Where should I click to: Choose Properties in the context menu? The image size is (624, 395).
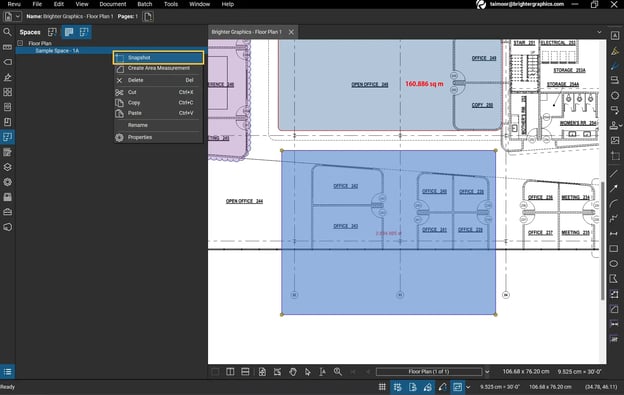coord(158,137)
